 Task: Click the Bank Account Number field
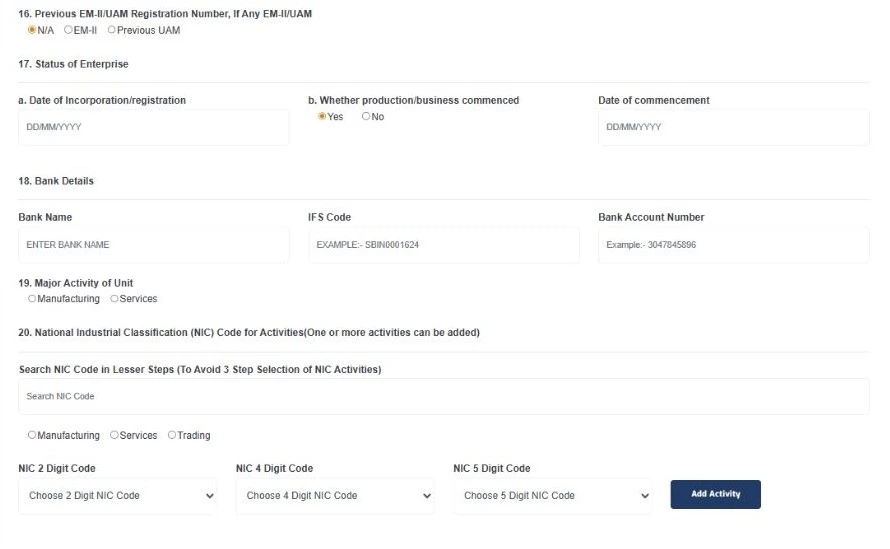pyautogui.click(x=733, y=245)
